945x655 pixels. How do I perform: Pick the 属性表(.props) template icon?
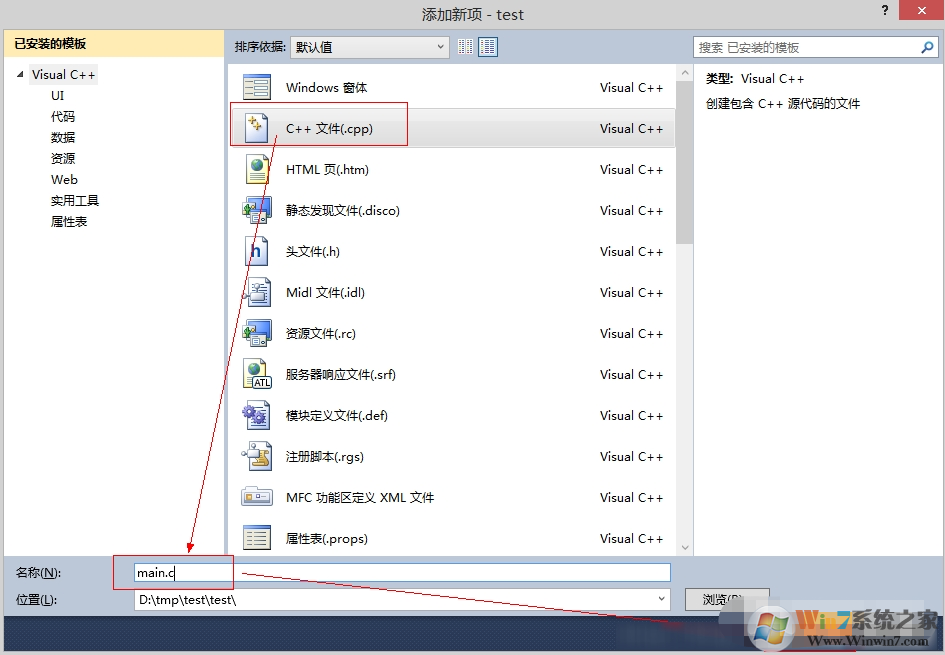257,538
